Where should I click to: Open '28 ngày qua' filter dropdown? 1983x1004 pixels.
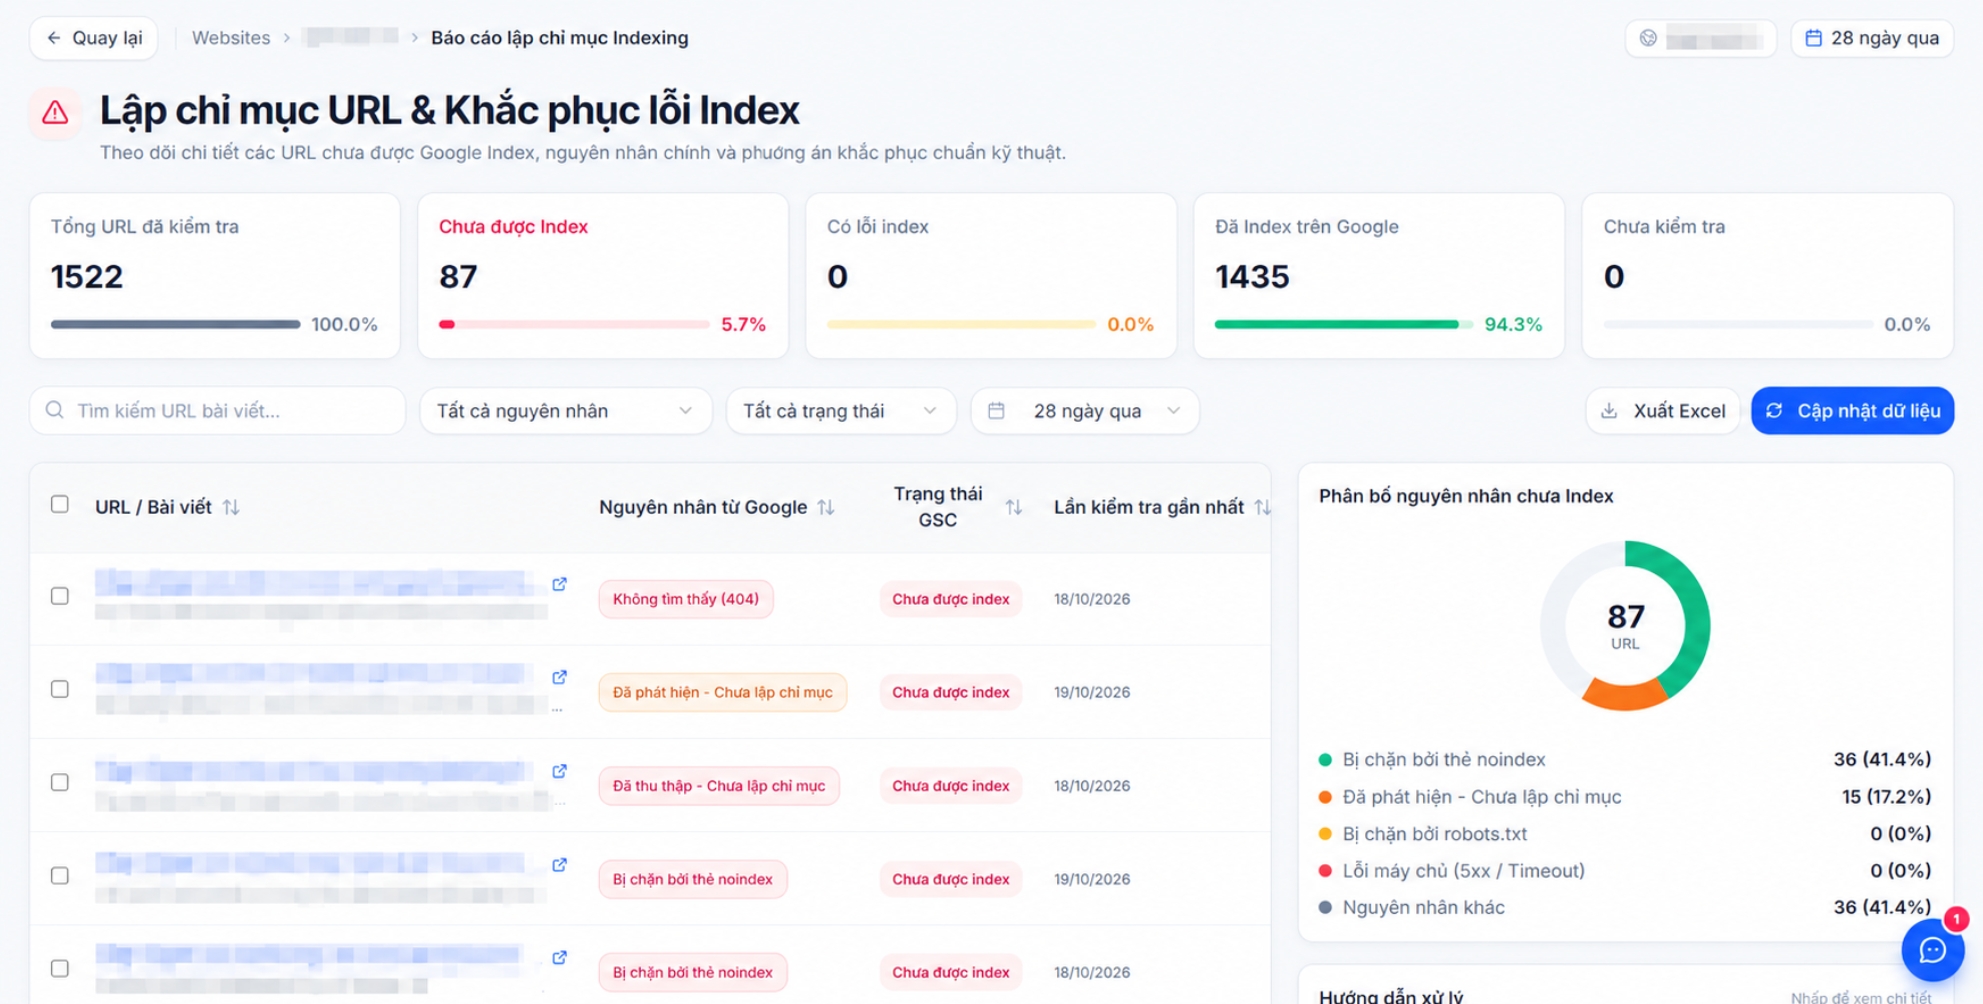(1085, 411)
